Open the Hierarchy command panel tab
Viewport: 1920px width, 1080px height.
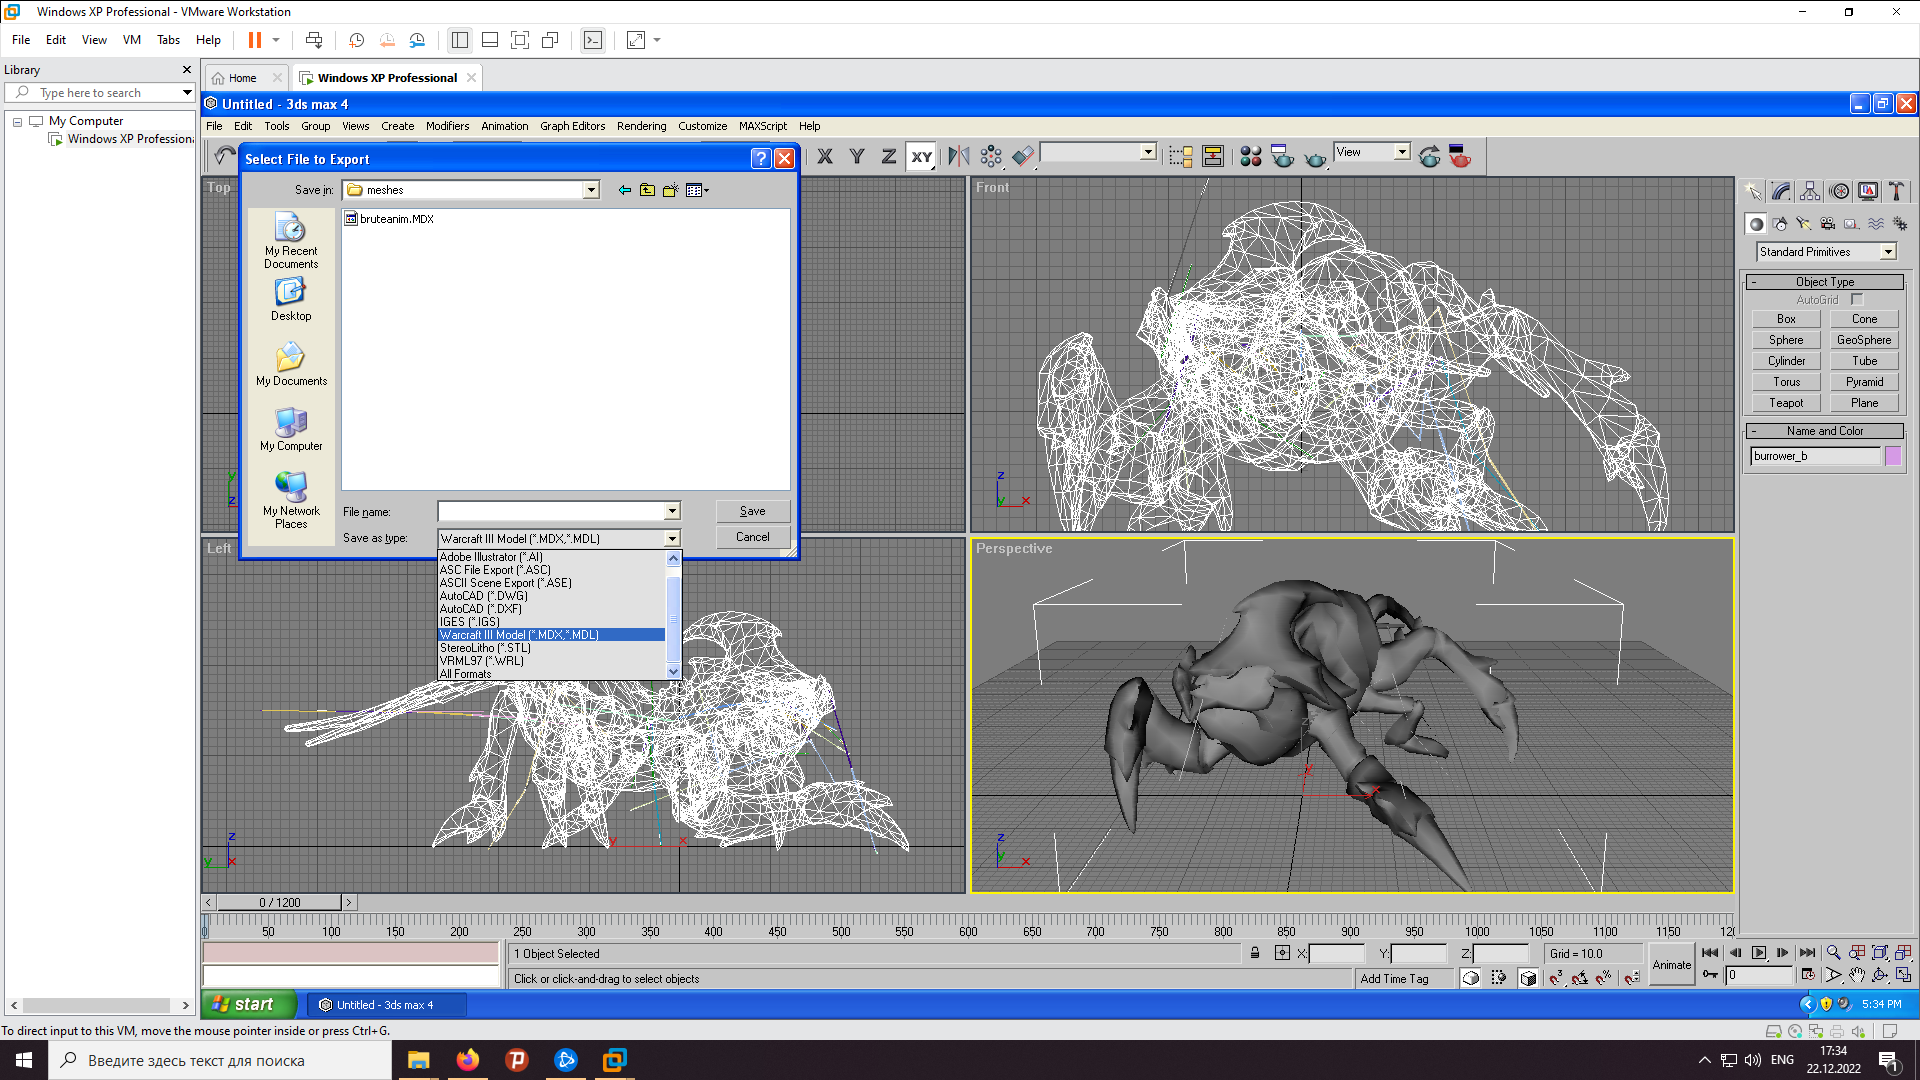(1810, 191)
